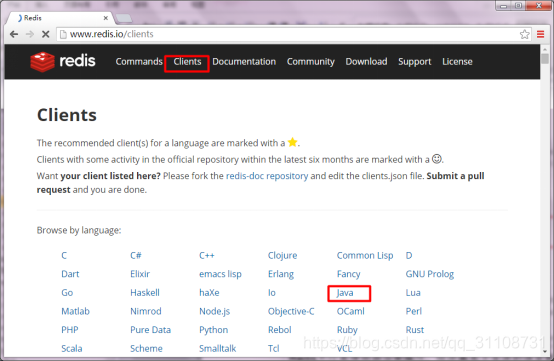Browse clients for Common Lisp

[x=365, y=255]
